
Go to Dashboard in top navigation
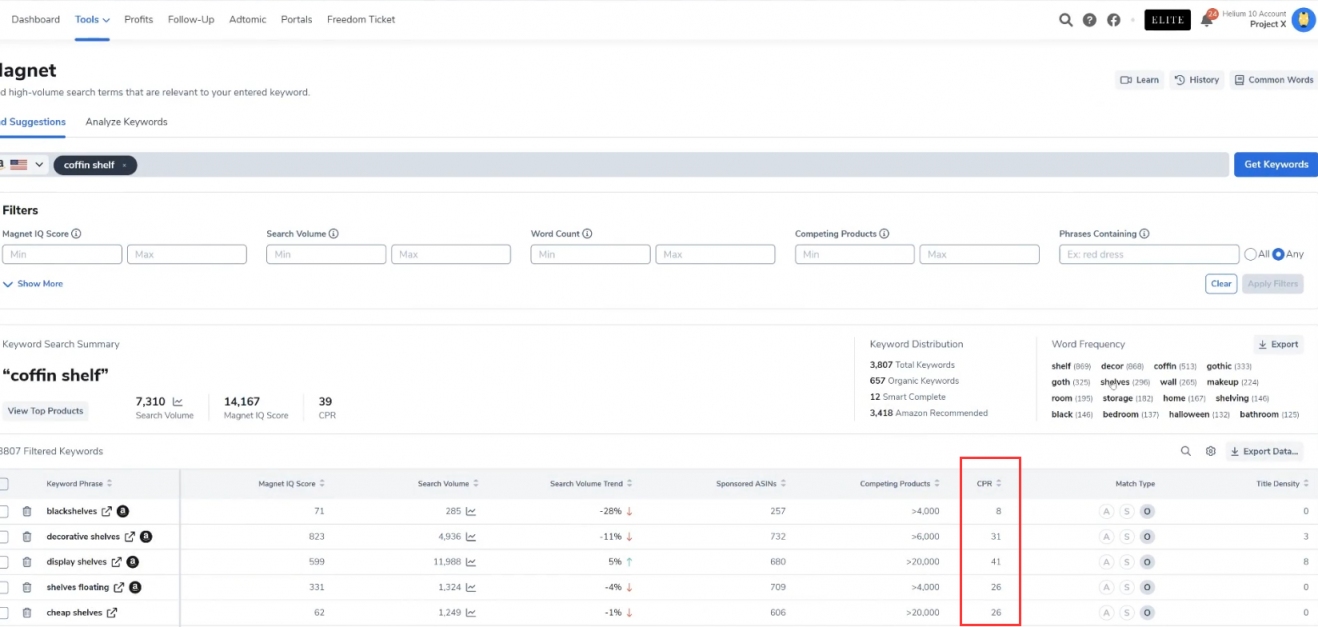point(36,20)
